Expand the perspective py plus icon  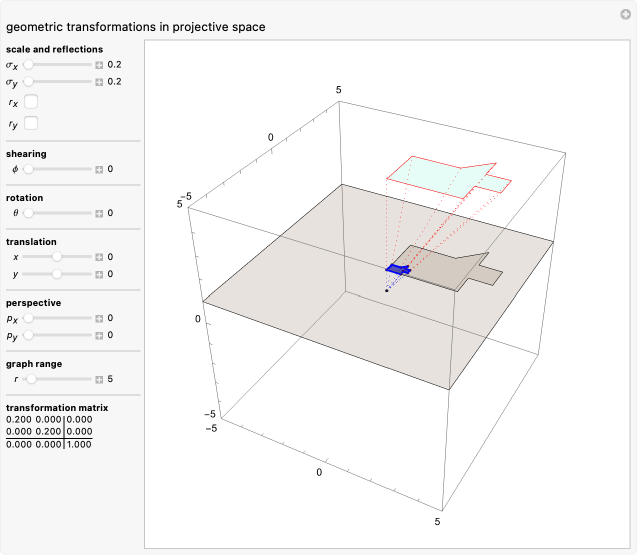99,335
